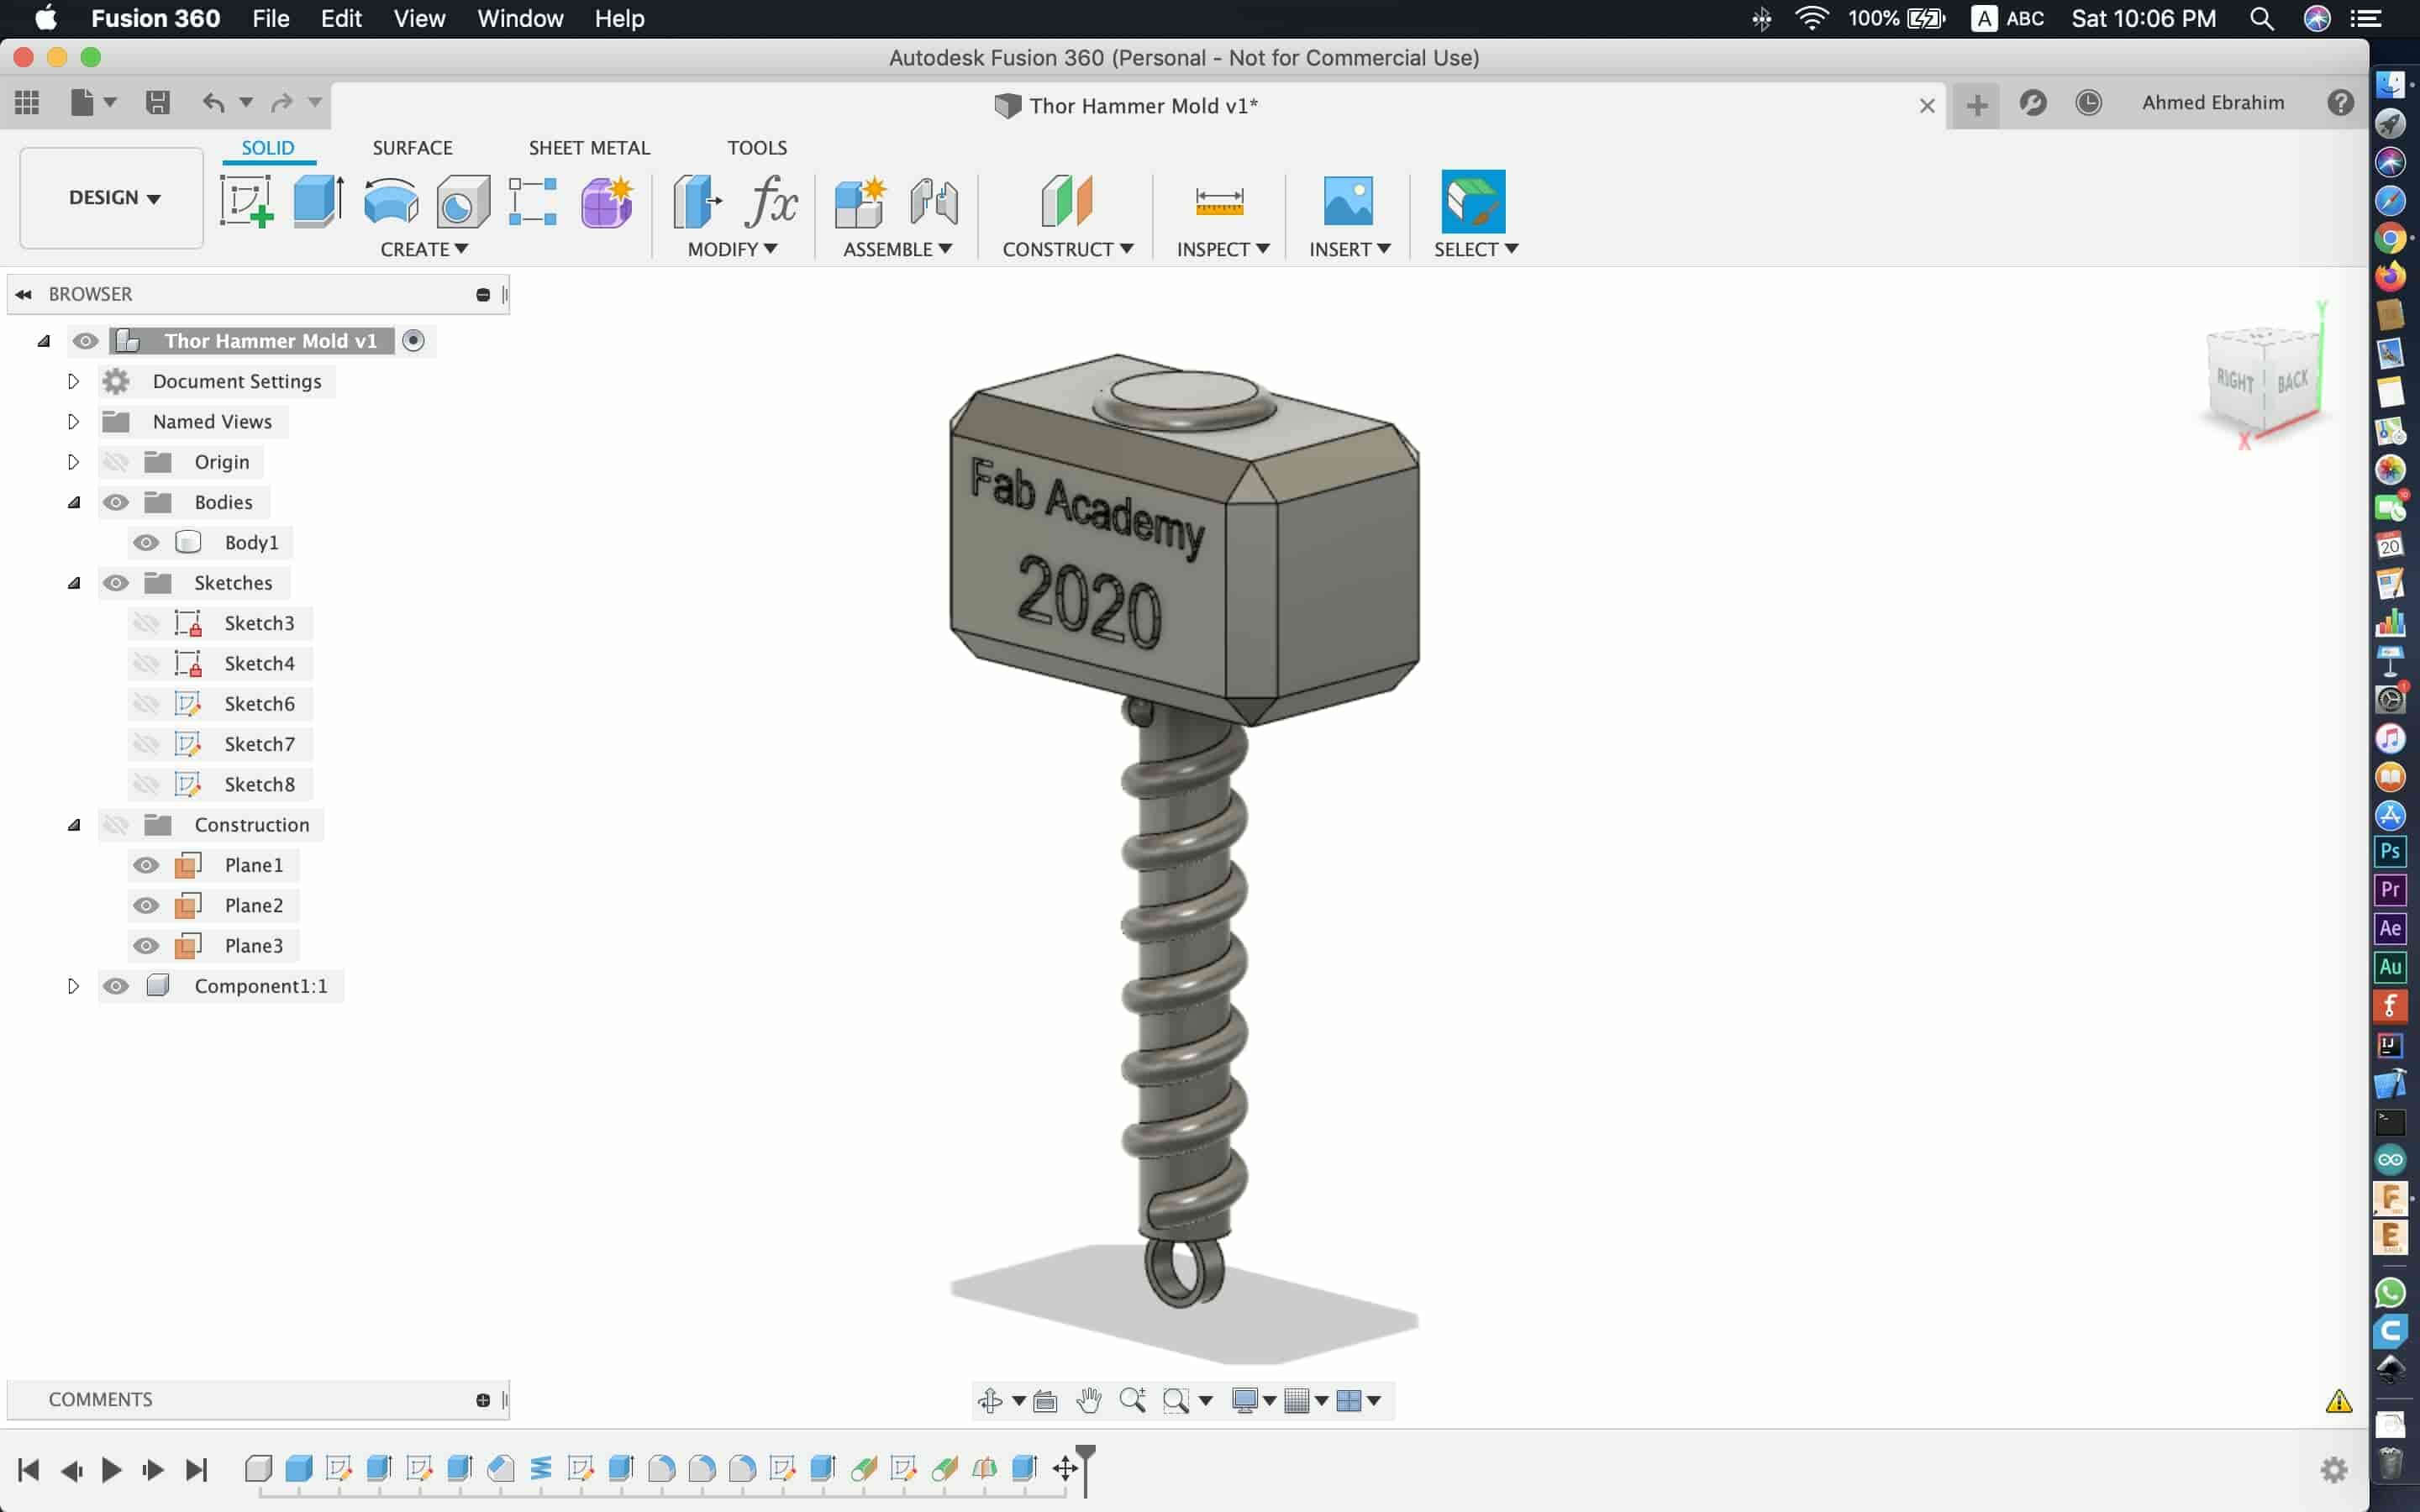Image resolution: width=2420 pixels, height=1512 pixels.
Task: Switch to the TOOLS tab
Action: (x=757, y=147)
